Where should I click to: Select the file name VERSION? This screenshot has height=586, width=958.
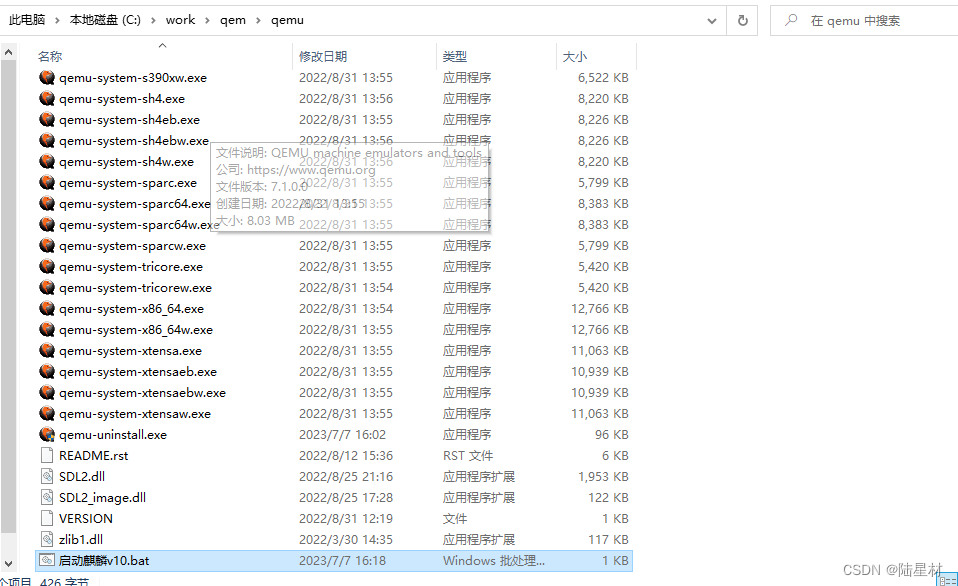pyautogui.click(x=86, y=518)
